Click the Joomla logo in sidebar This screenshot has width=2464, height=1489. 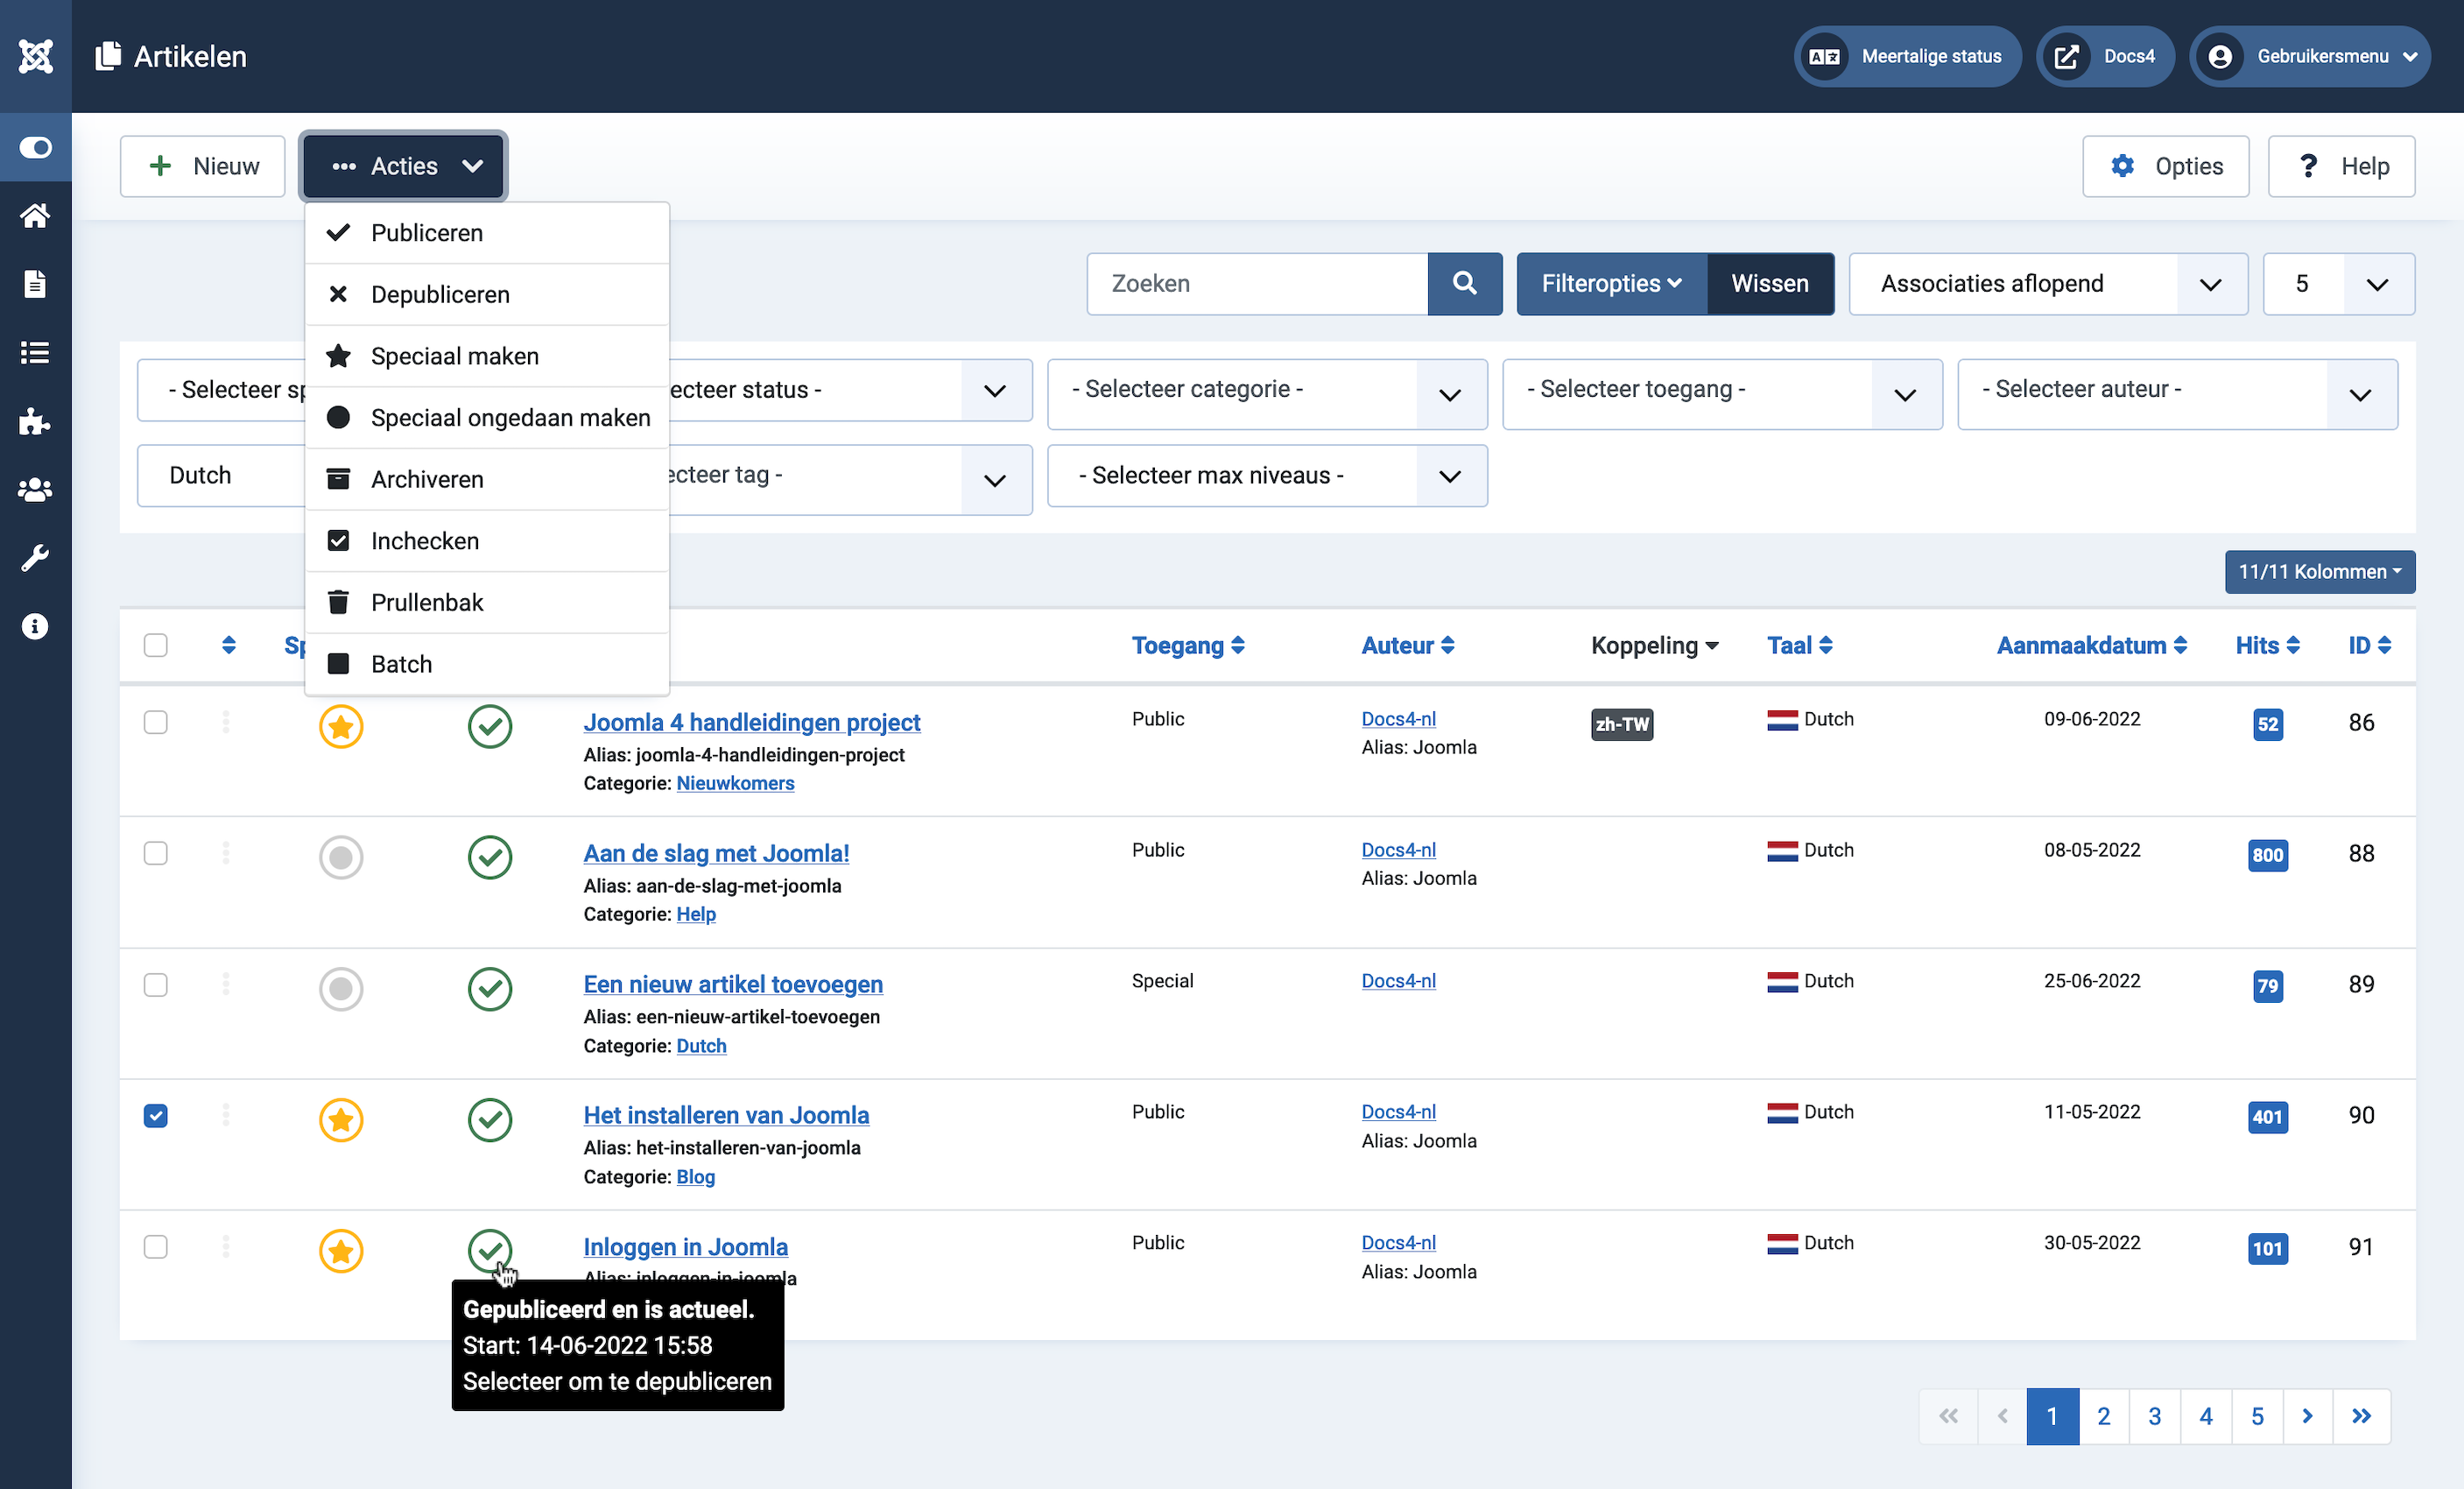click(x=36, y=56)
